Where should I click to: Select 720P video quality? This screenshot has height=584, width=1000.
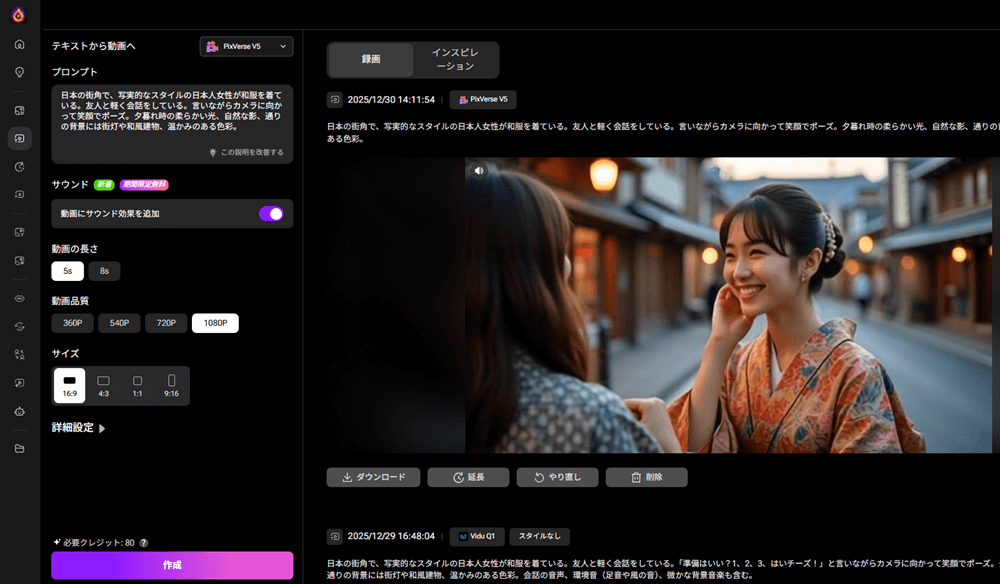click(x=166, y=323)
